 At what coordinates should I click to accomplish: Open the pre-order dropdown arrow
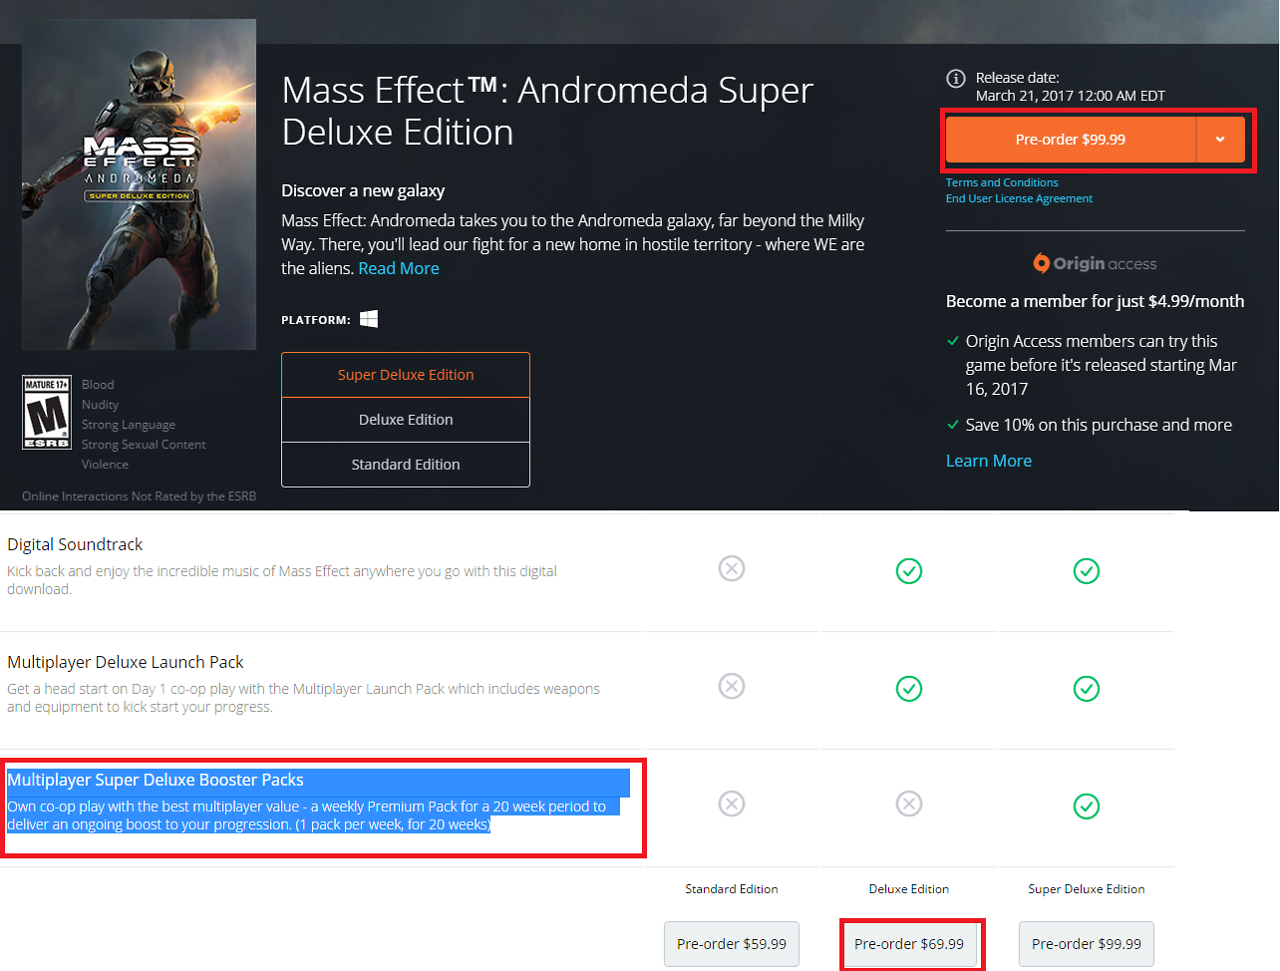(1220, 140)
